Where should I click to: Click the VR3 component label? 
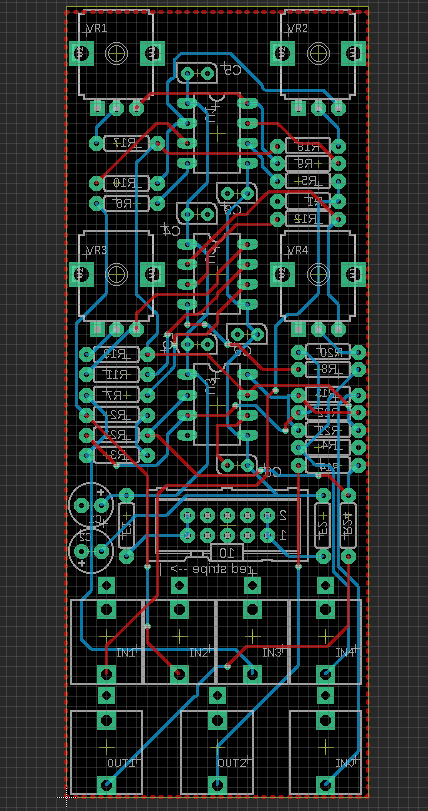[97, 251]
